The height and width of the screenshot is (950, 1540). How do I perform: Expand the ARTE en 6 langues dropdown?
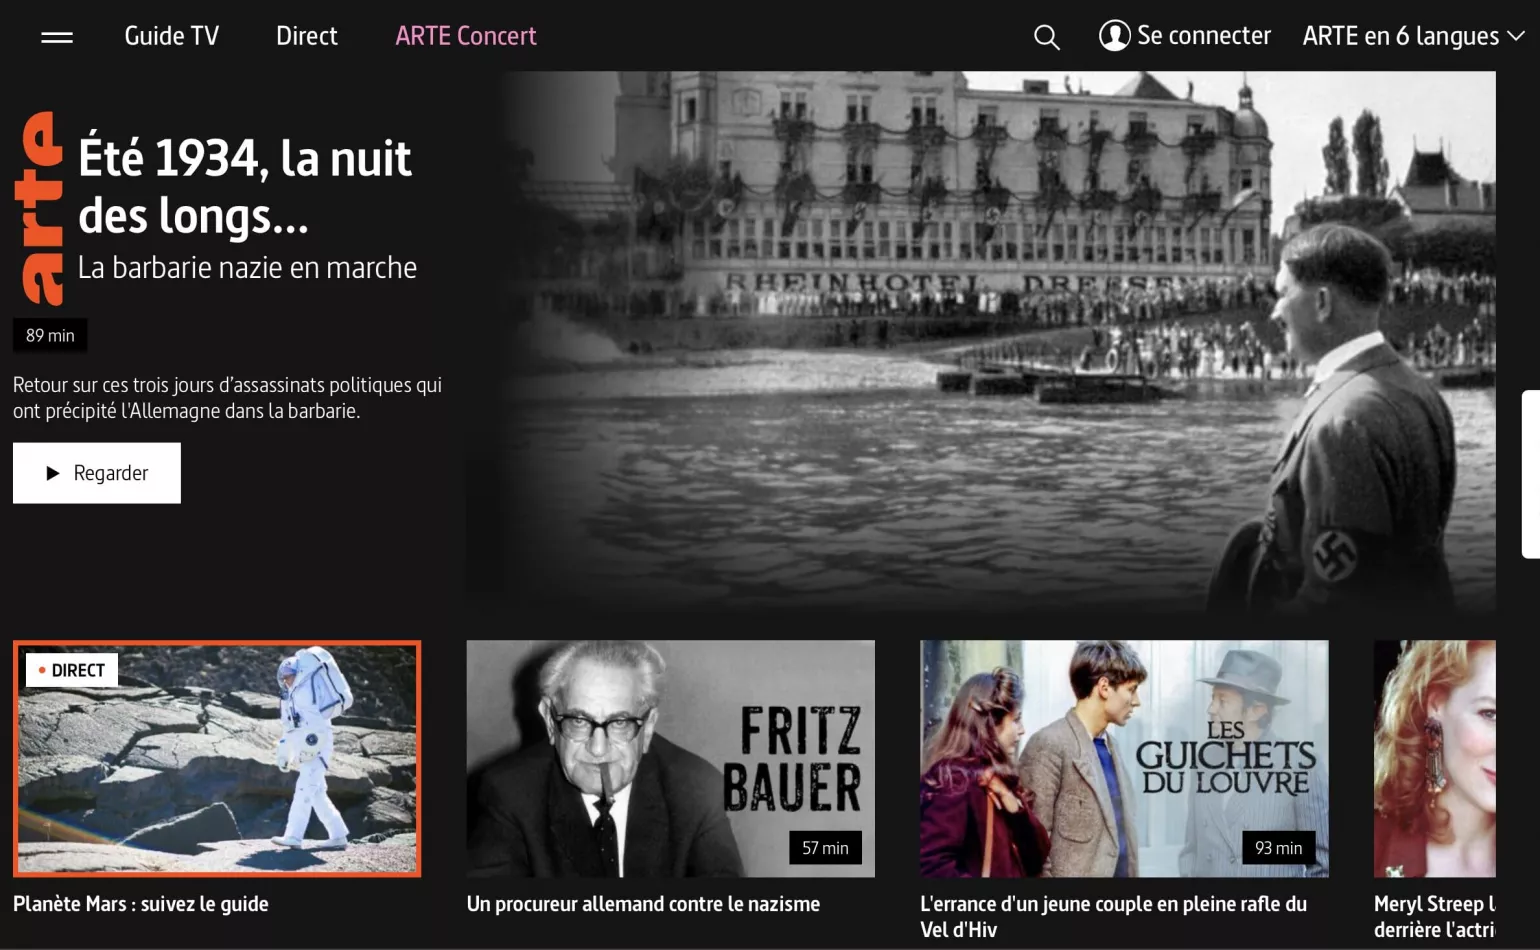tap(1400, 36)
